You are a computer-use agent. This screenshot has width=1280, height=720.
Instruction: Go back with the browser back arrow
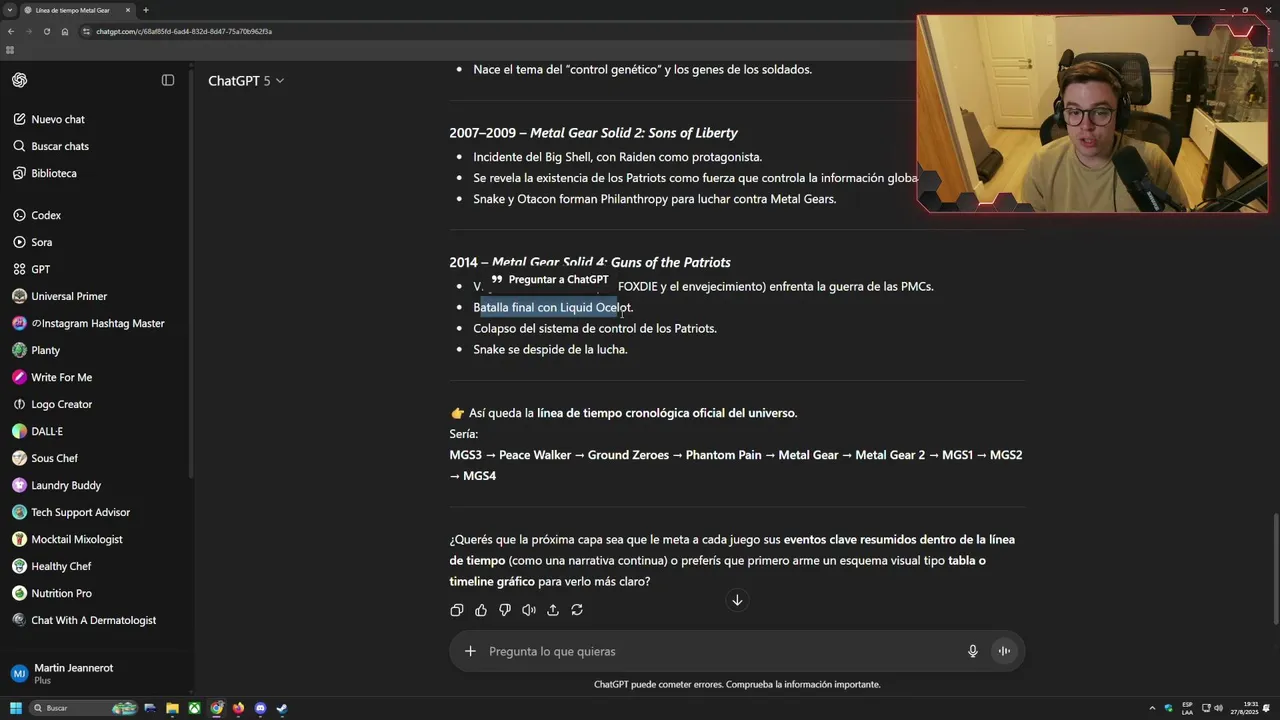point(11,31)
